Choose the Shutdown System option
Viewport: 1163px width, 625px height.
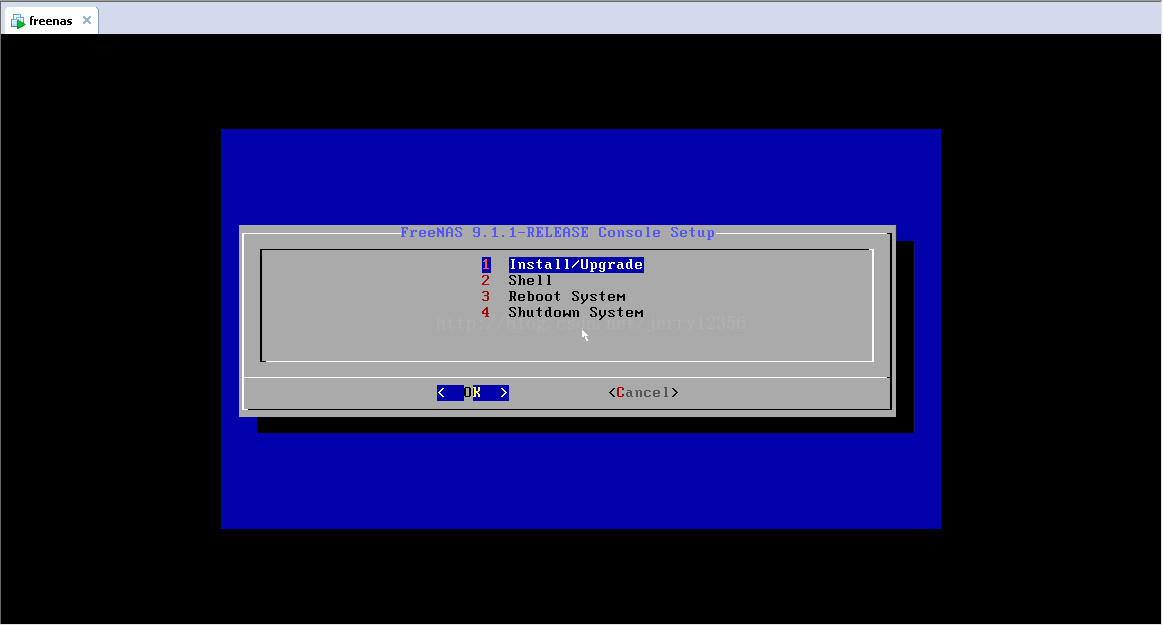(x=576, y=312)
